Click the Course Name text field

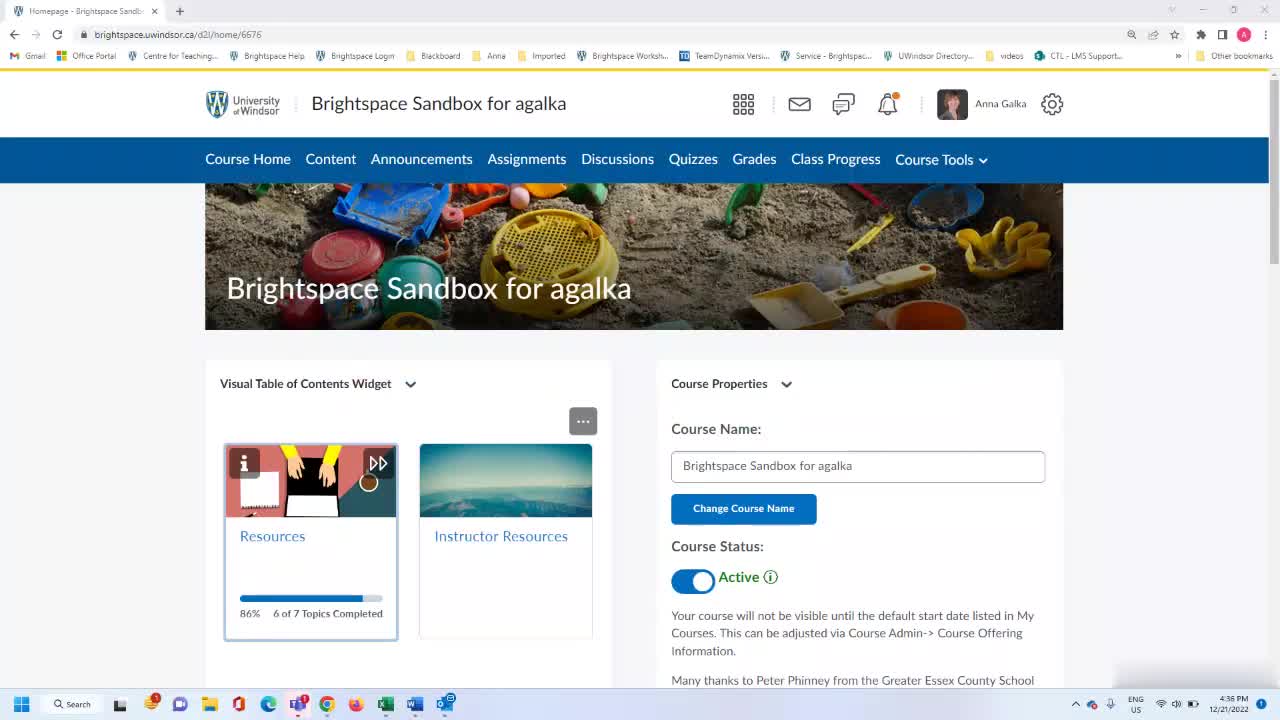click(857, 466)
